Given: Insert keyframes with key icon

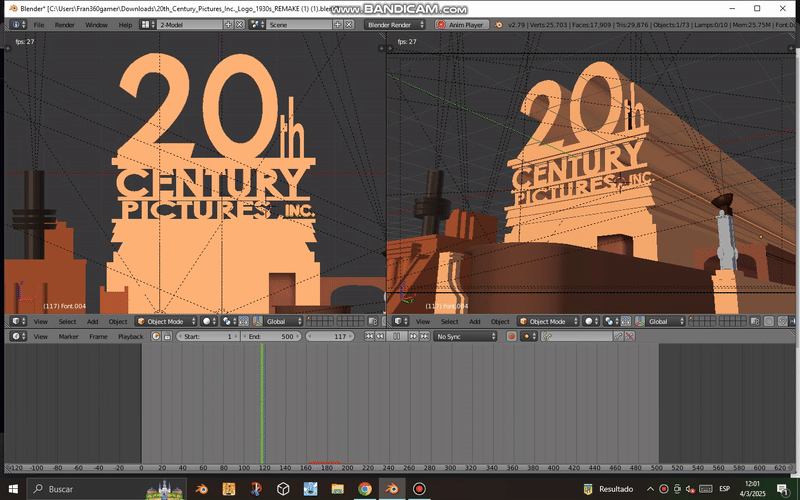Looking at the screenshot, I should coord(618,336).
